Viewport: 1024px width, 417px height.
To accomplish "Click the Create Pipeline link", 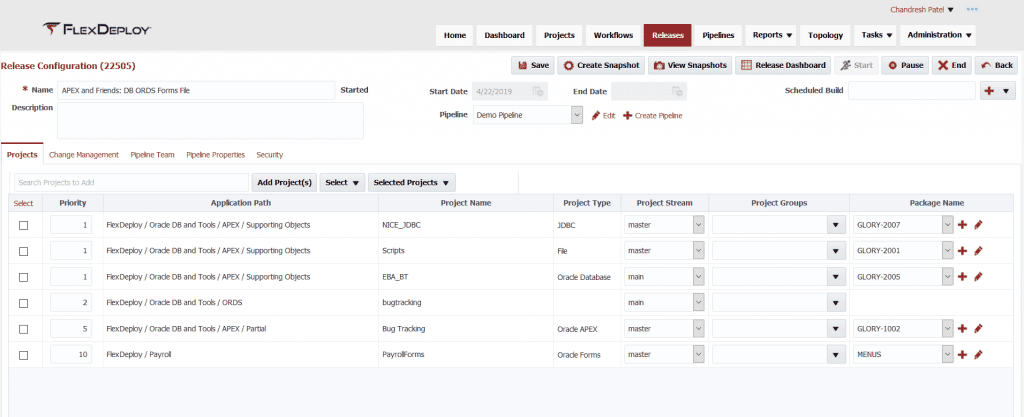I will pyautogui.click(x=652, y=116).
